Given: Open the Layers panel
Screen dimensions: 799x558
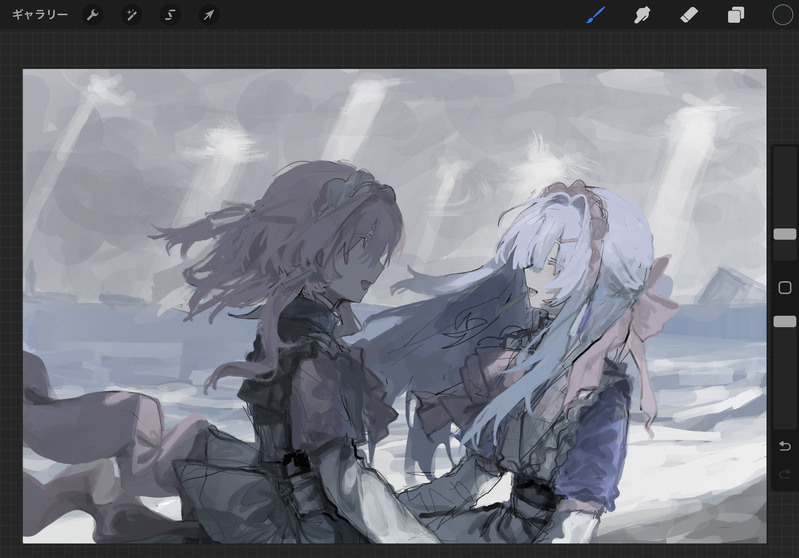Looking at the screenshot, I should [x=735, y=15].
